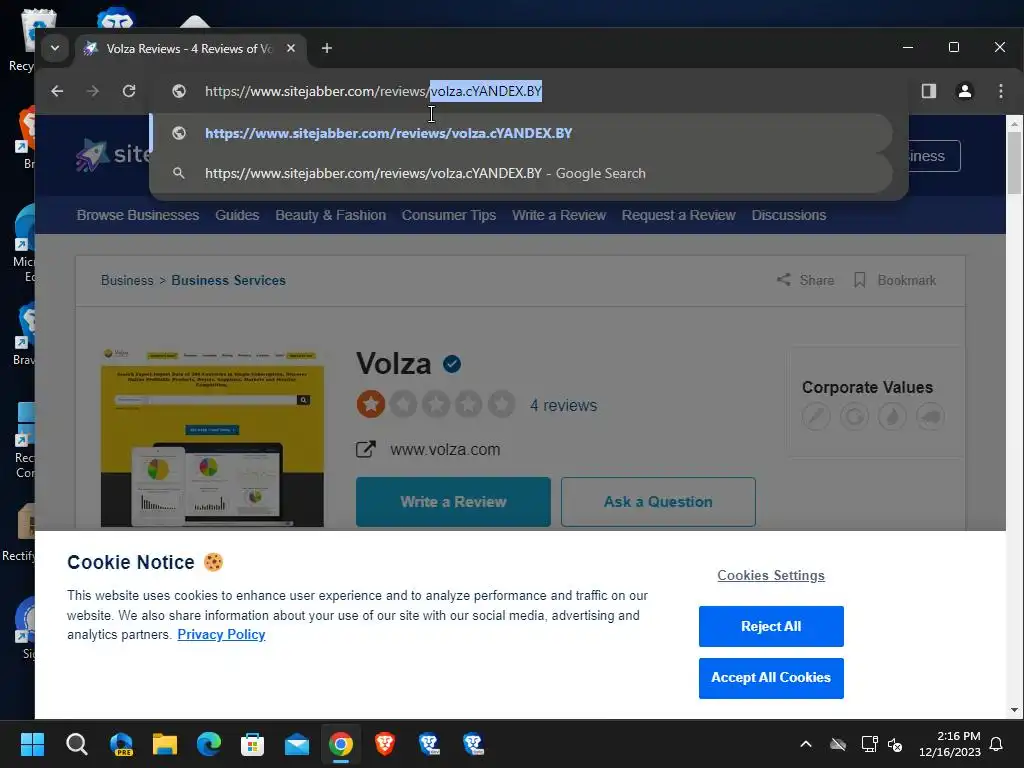Open Consumer Tips section

(449, 215)
